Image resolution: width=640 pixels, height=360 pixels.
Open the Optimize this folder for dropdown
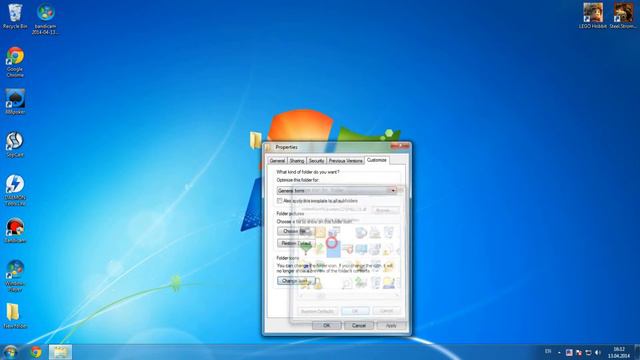[337, 191]
